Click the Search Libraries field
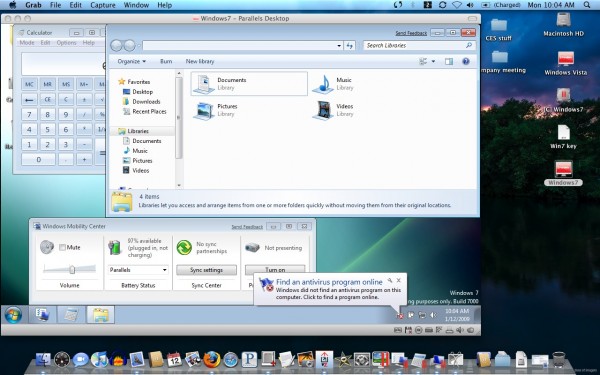Screen dimensions: 600x375 tap(419, 46)
